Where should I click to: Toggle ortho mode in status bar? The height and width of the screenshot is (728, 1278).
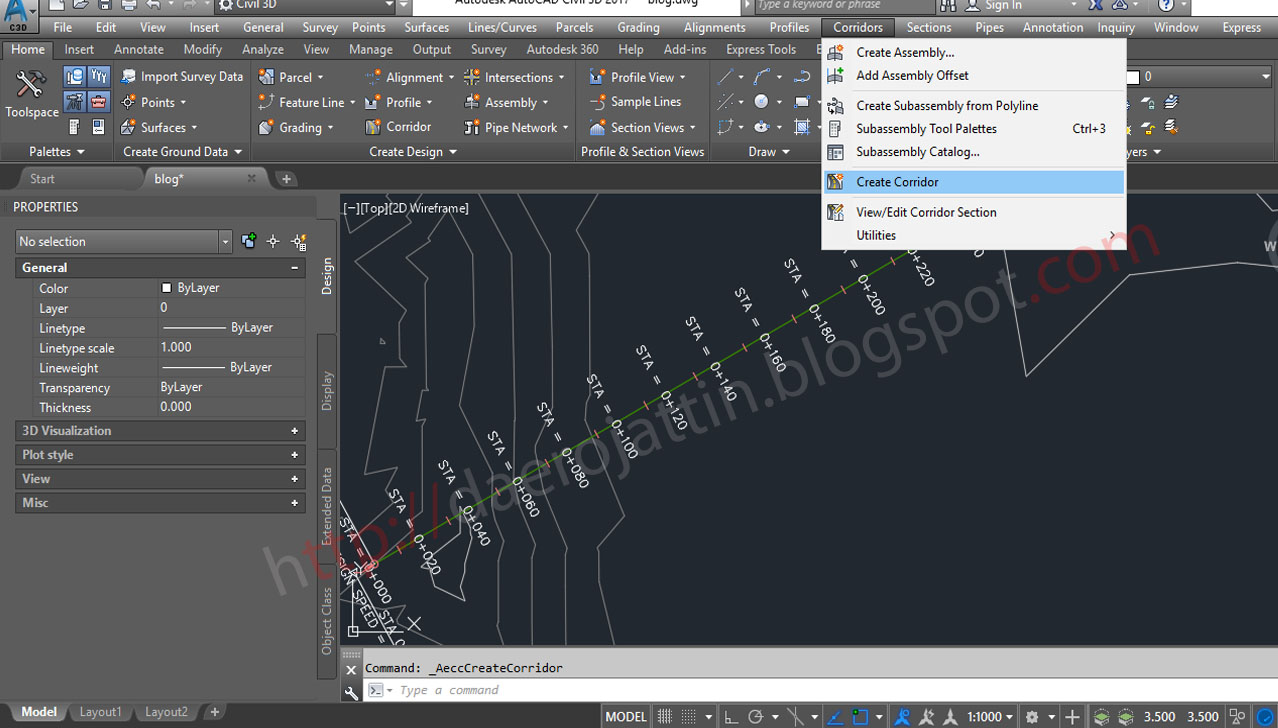coord(731,717)
